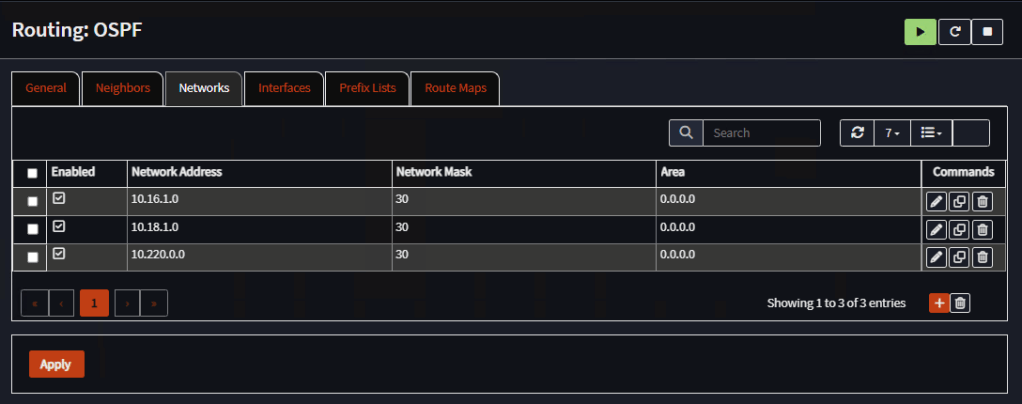Delete the 10.220.0.0 network entry

pos(982,257)
